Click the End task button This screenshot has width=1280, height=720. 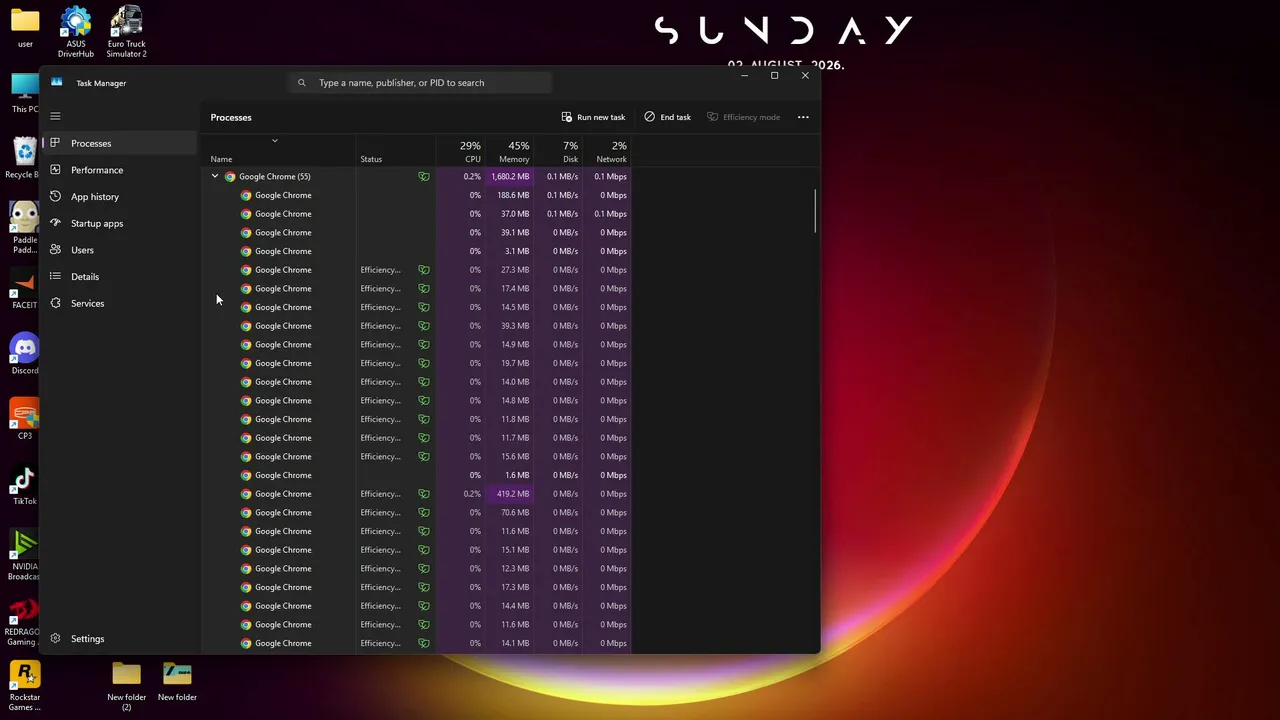click(x=667, y=117)
